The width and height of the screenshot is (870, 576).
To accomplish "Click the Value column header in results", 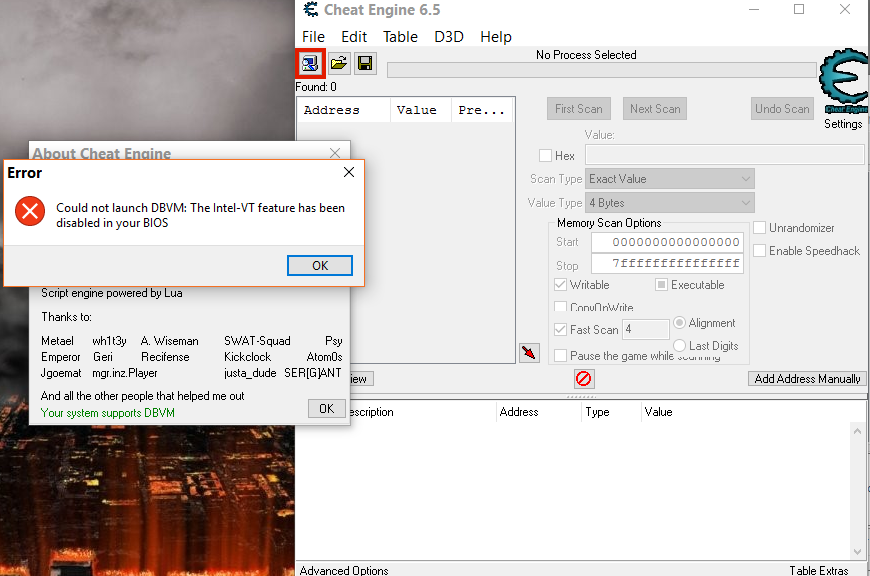I will click(x=421, y=110).
